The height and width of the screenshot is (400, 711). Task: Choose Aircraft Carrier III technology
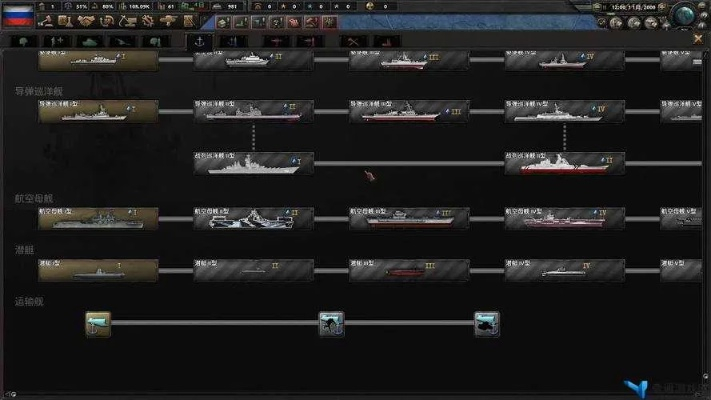tap(409, 218)
